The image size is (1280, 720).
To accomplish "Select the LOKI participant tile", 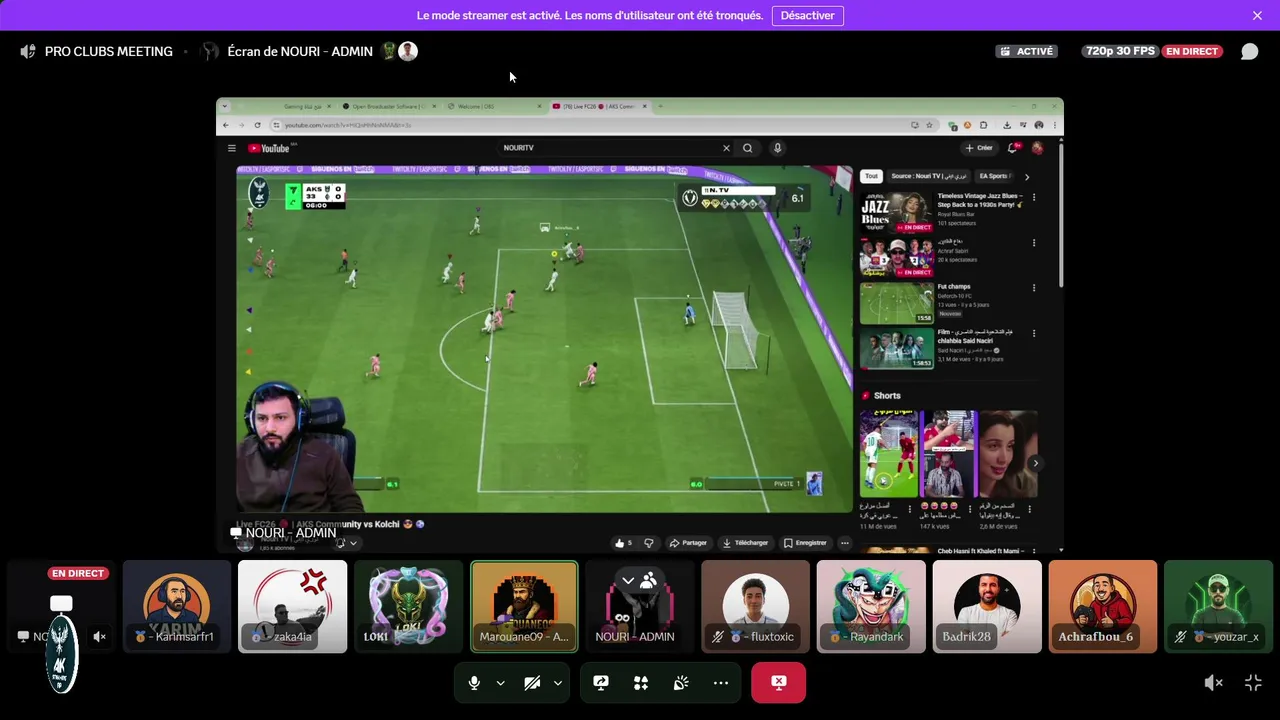I will tap(408, 606).
